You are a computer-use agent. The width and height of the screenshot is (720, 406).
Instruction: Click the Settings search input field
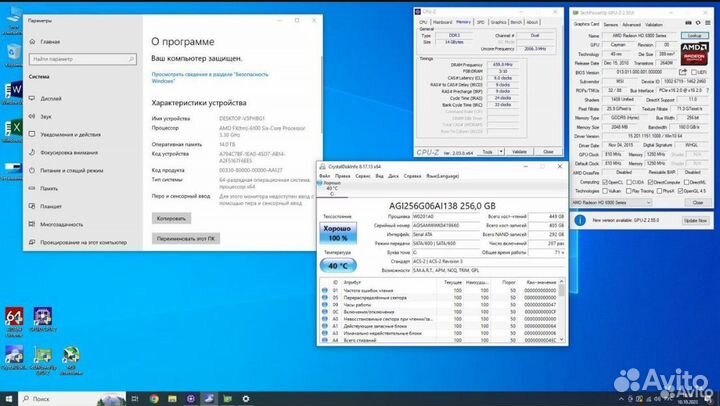tap(83, 59)
